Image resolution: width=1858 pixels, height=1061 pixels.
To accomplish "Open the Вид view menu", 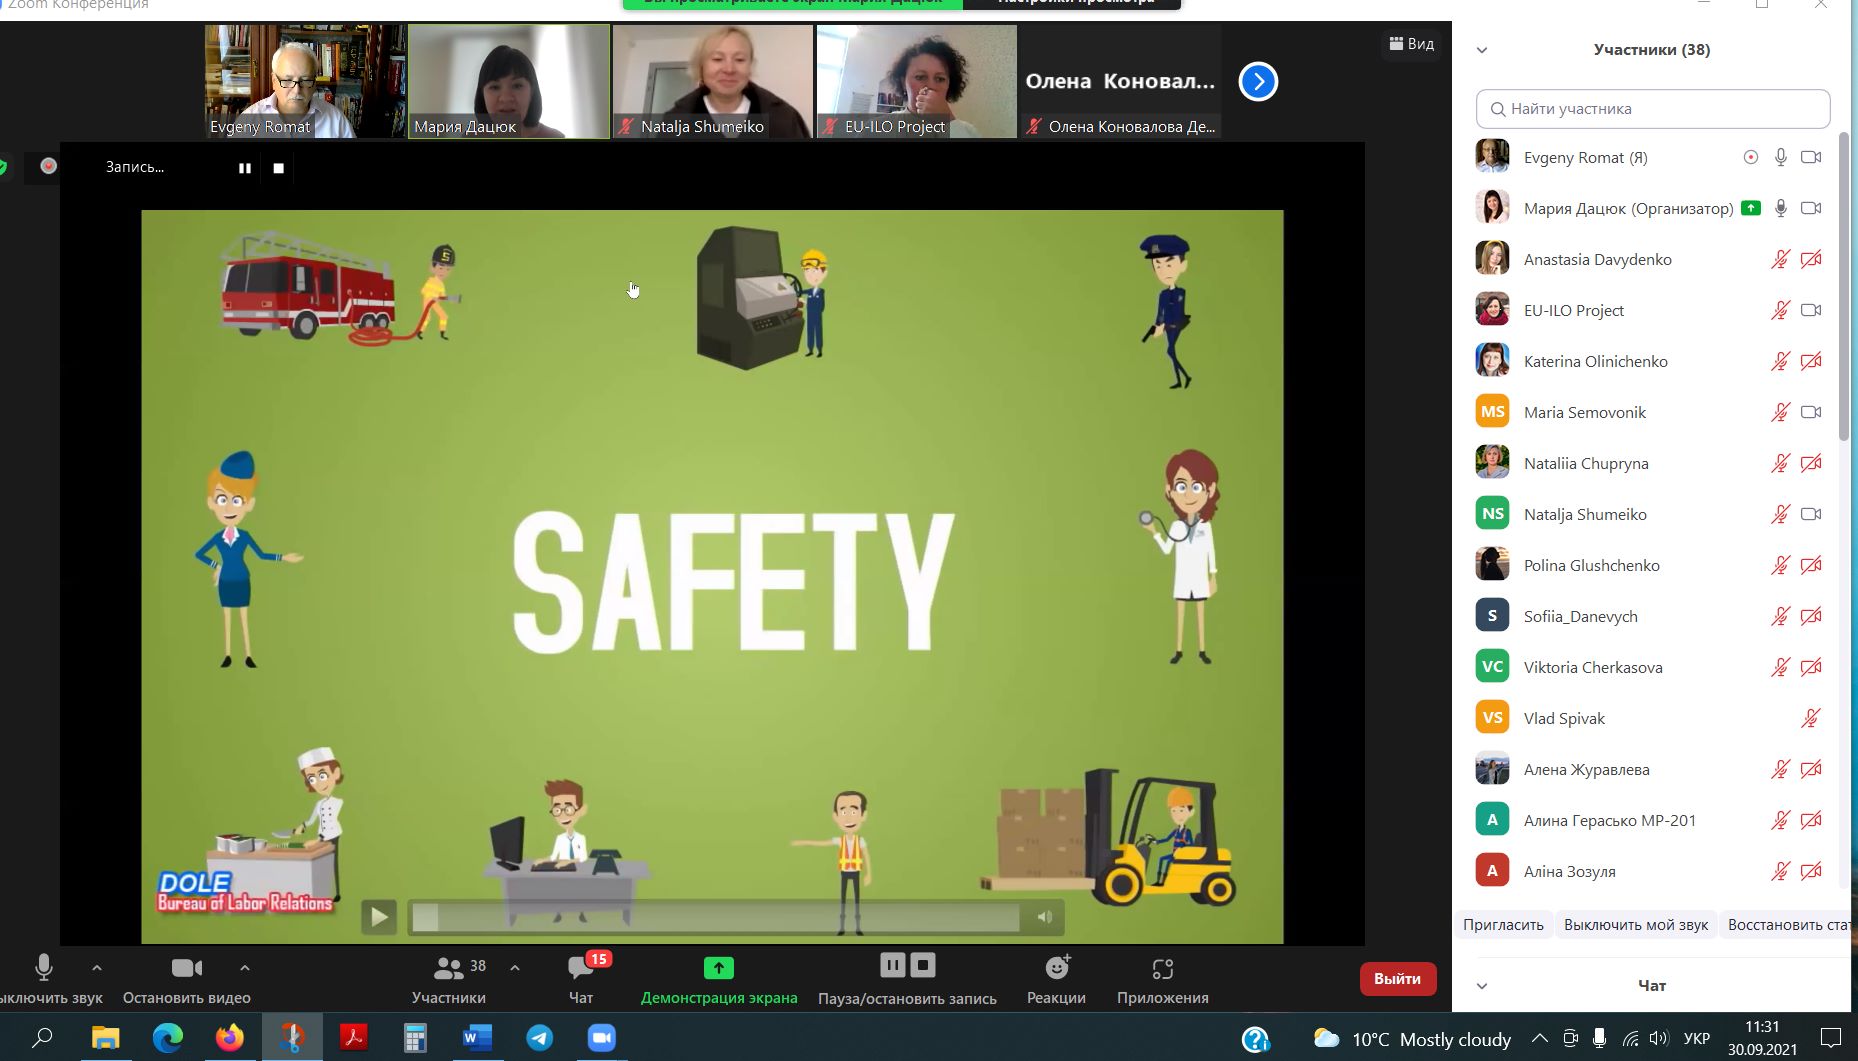I will (x=1412, y=44).
